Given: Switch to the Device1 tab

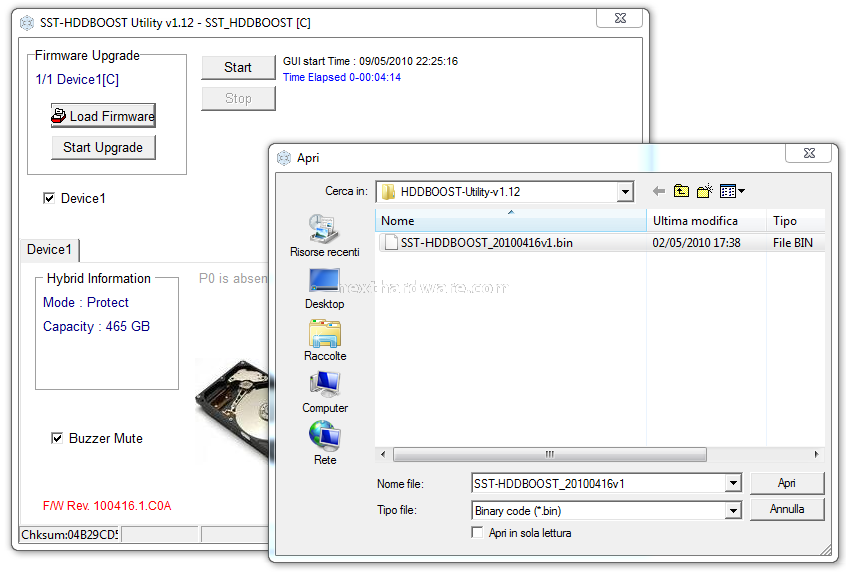Looking at the screenshot, I should coord(50,250).
